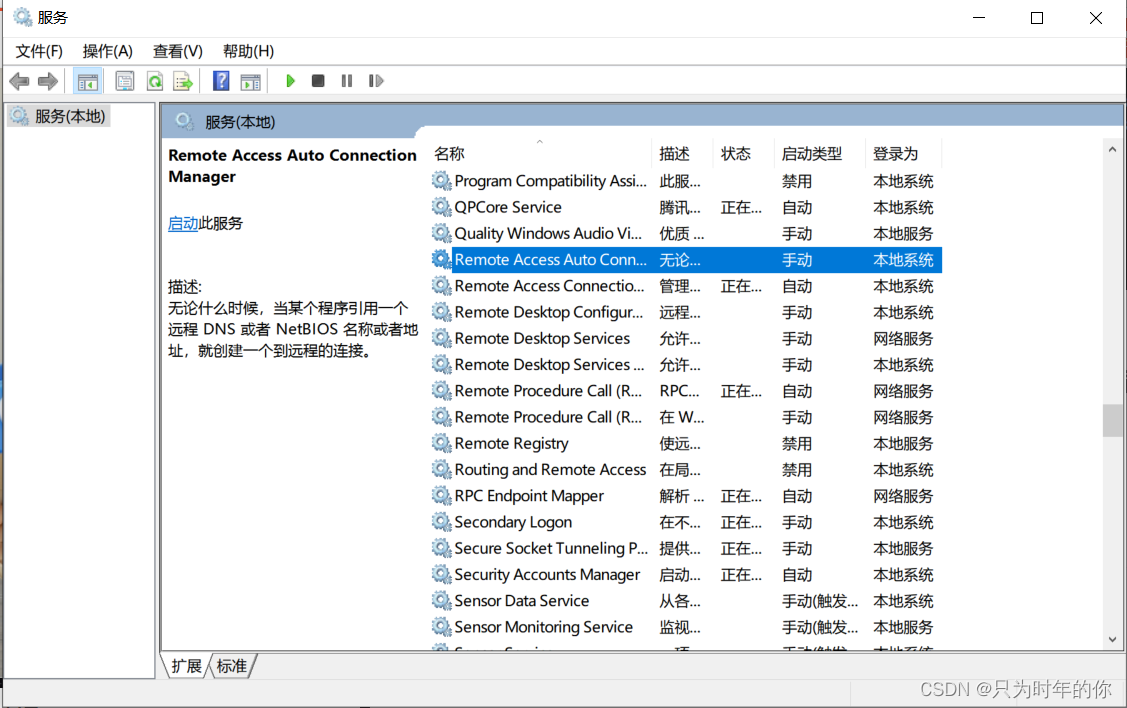Screen dimensions: 1127x708
Task: Click the gear icon beside Secondary Logon
Action: click(441, 522)
